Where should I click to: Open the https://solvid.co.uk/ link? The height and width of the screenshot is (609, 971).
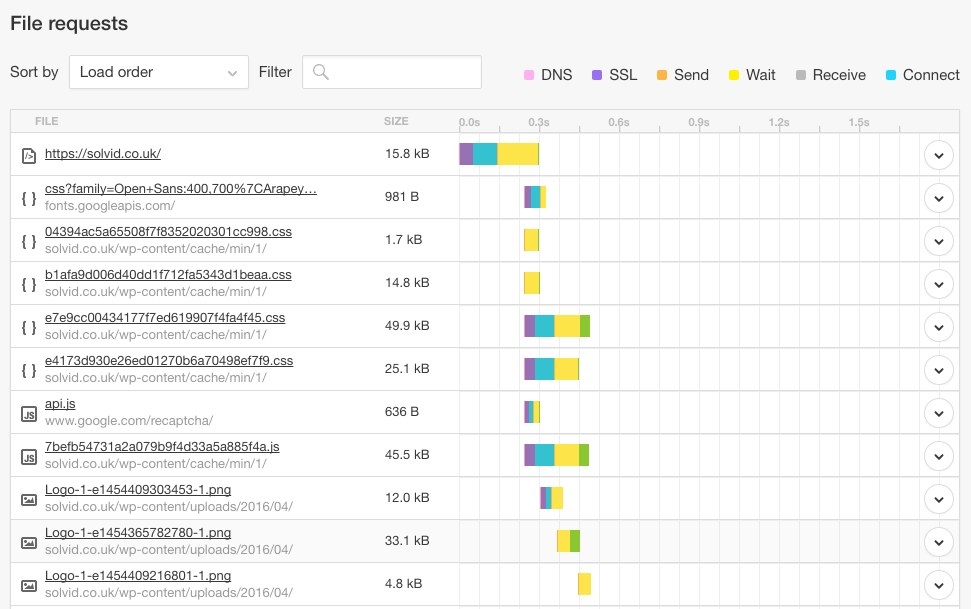click(103, 154)
